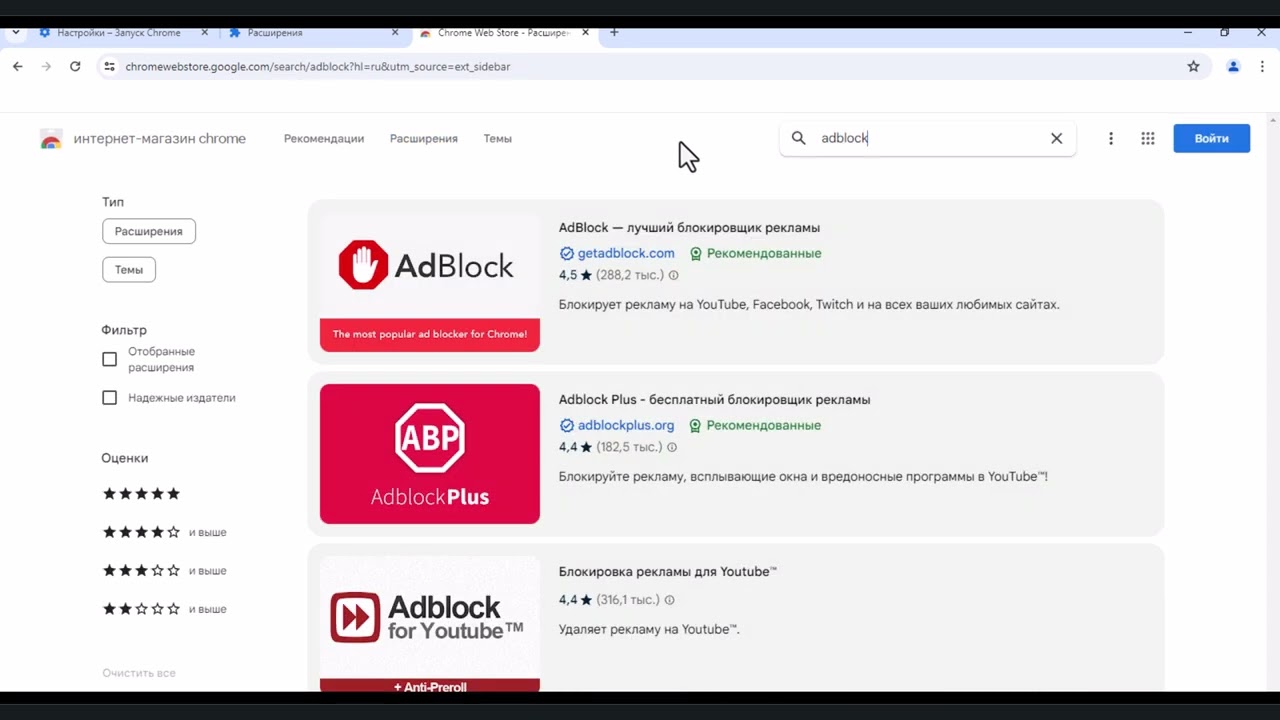The width and height of the screenshot is (1280, 720).
Task: Open the adblockplus.org link
Action: click(626, 425)
